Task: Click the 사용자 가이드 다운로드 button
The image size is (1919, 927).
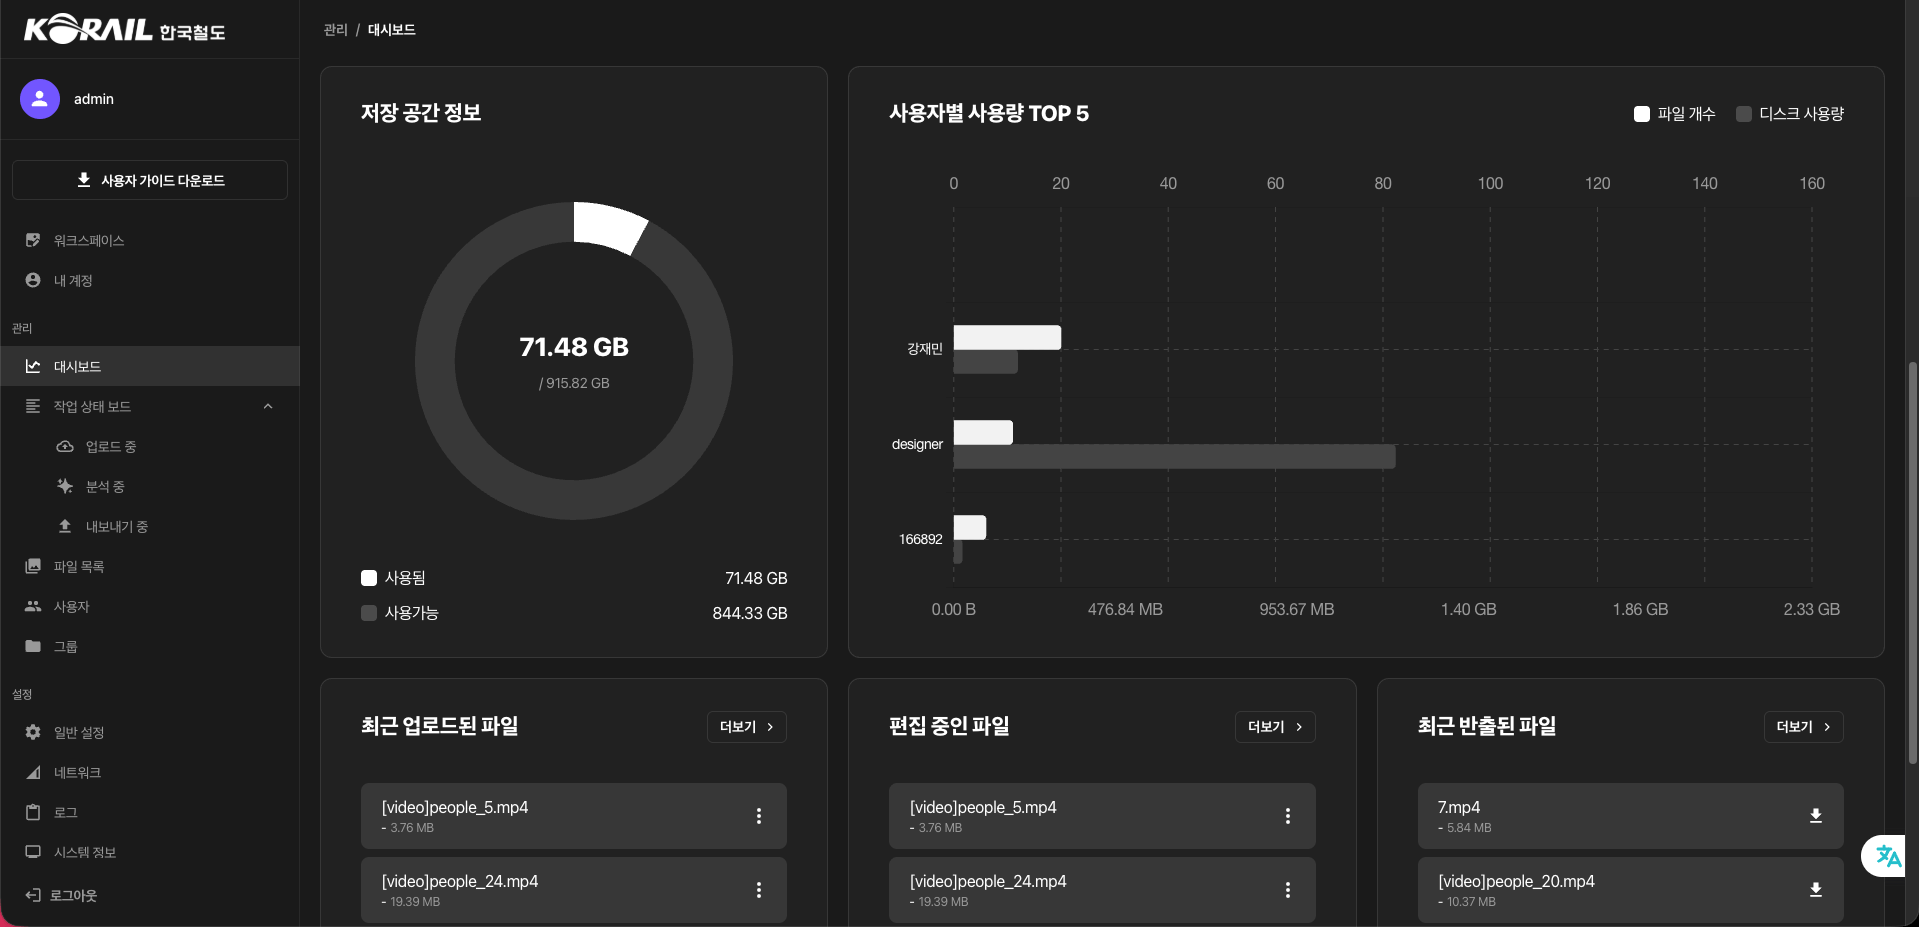Action: click(150, 181)
